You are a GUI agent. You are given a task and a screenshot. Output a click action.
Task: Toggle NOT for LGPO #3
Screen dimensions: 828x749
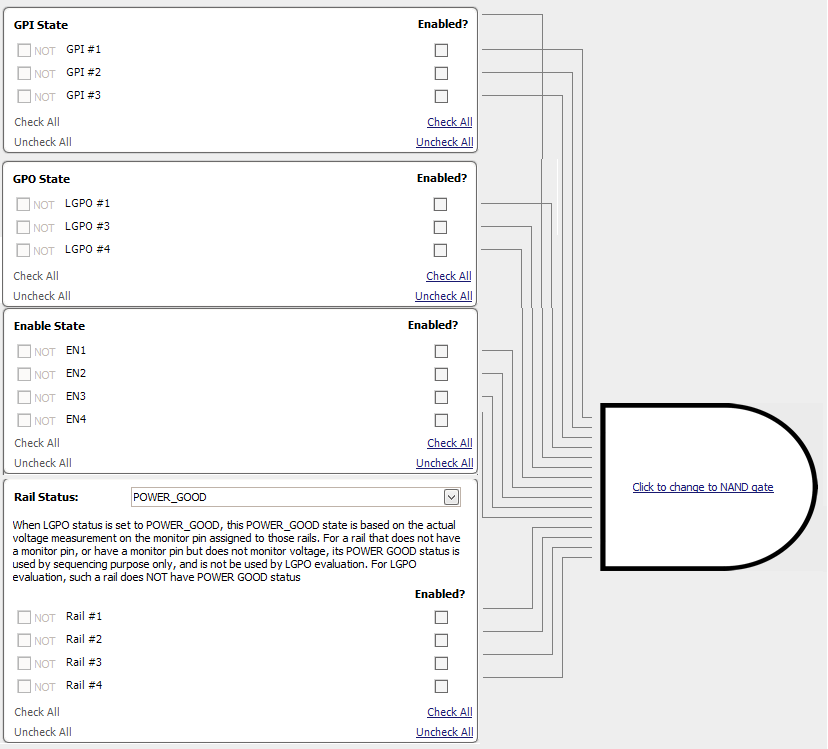(x=23, y=226)
